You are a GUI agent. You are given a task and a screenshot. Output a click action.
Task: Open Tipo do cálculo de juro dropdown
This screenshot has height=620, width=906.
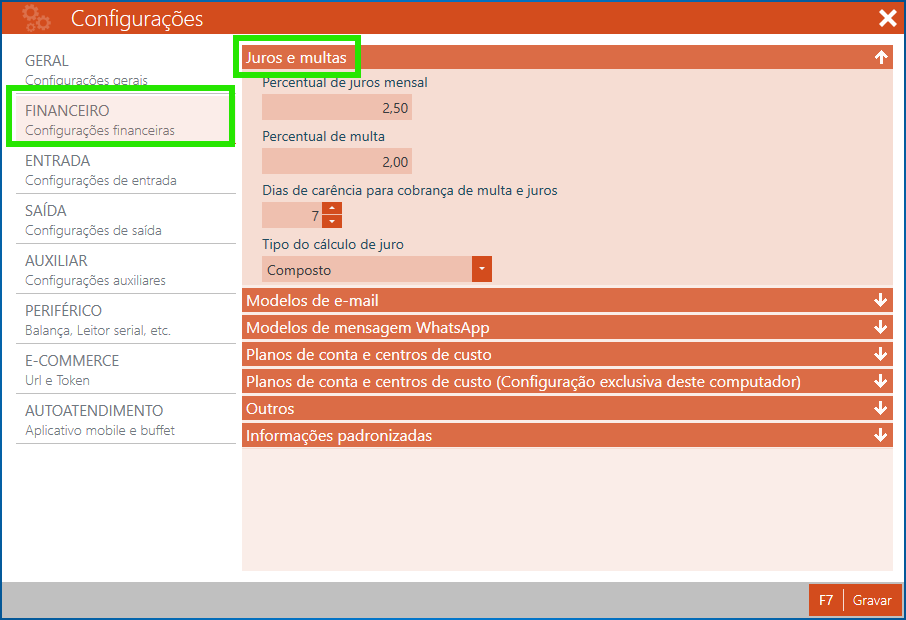482,269
